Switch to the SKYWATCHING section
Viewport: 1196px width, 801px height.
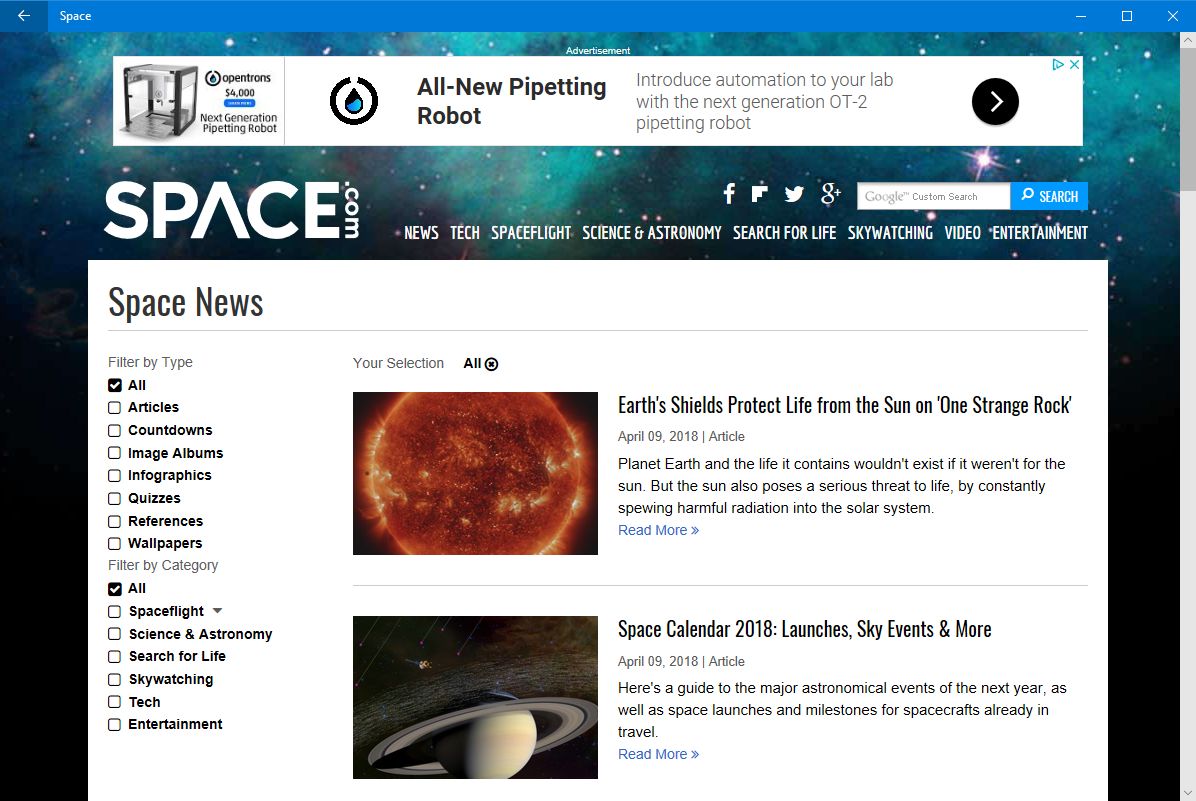click(890, 232)
